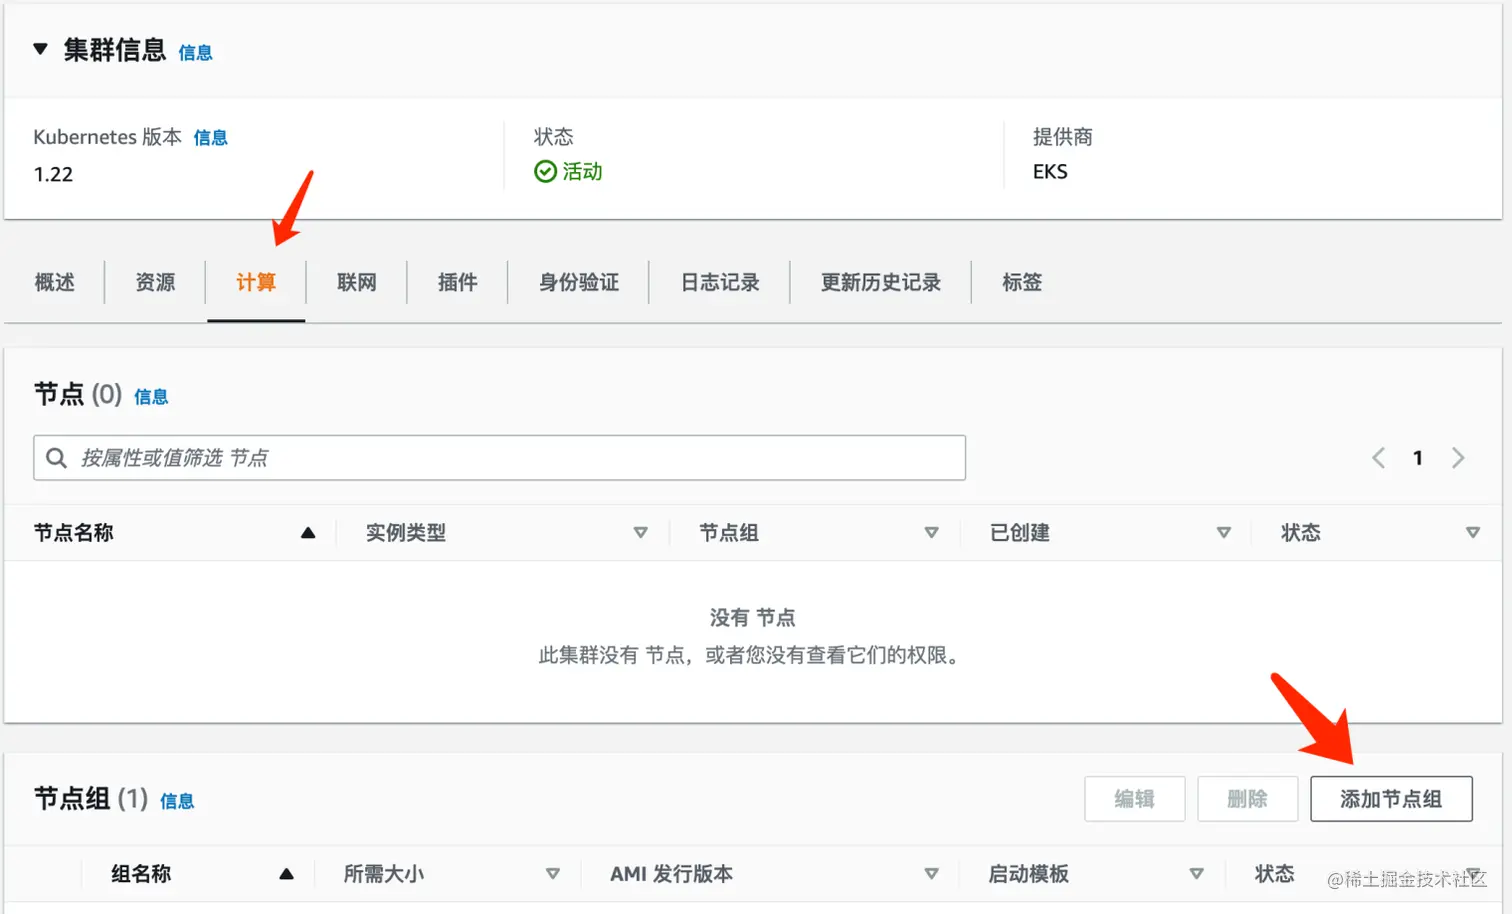Image resolution: width=1512 pixels, height=914 pixels.
Task: Click the 删除 button in 节点组 section
Action: coord(1247,798)
